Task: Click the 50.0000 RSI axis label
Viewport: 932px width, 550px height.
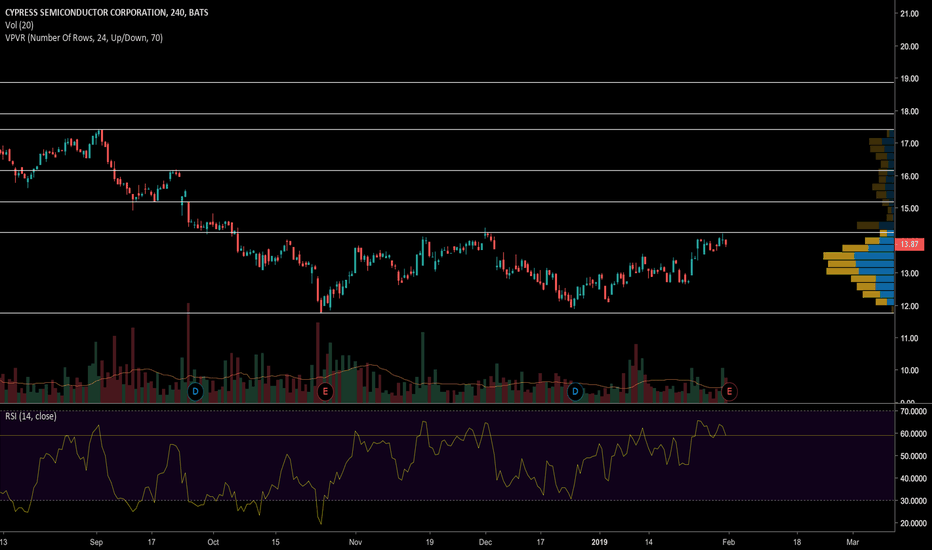Action: click(914, 456)
